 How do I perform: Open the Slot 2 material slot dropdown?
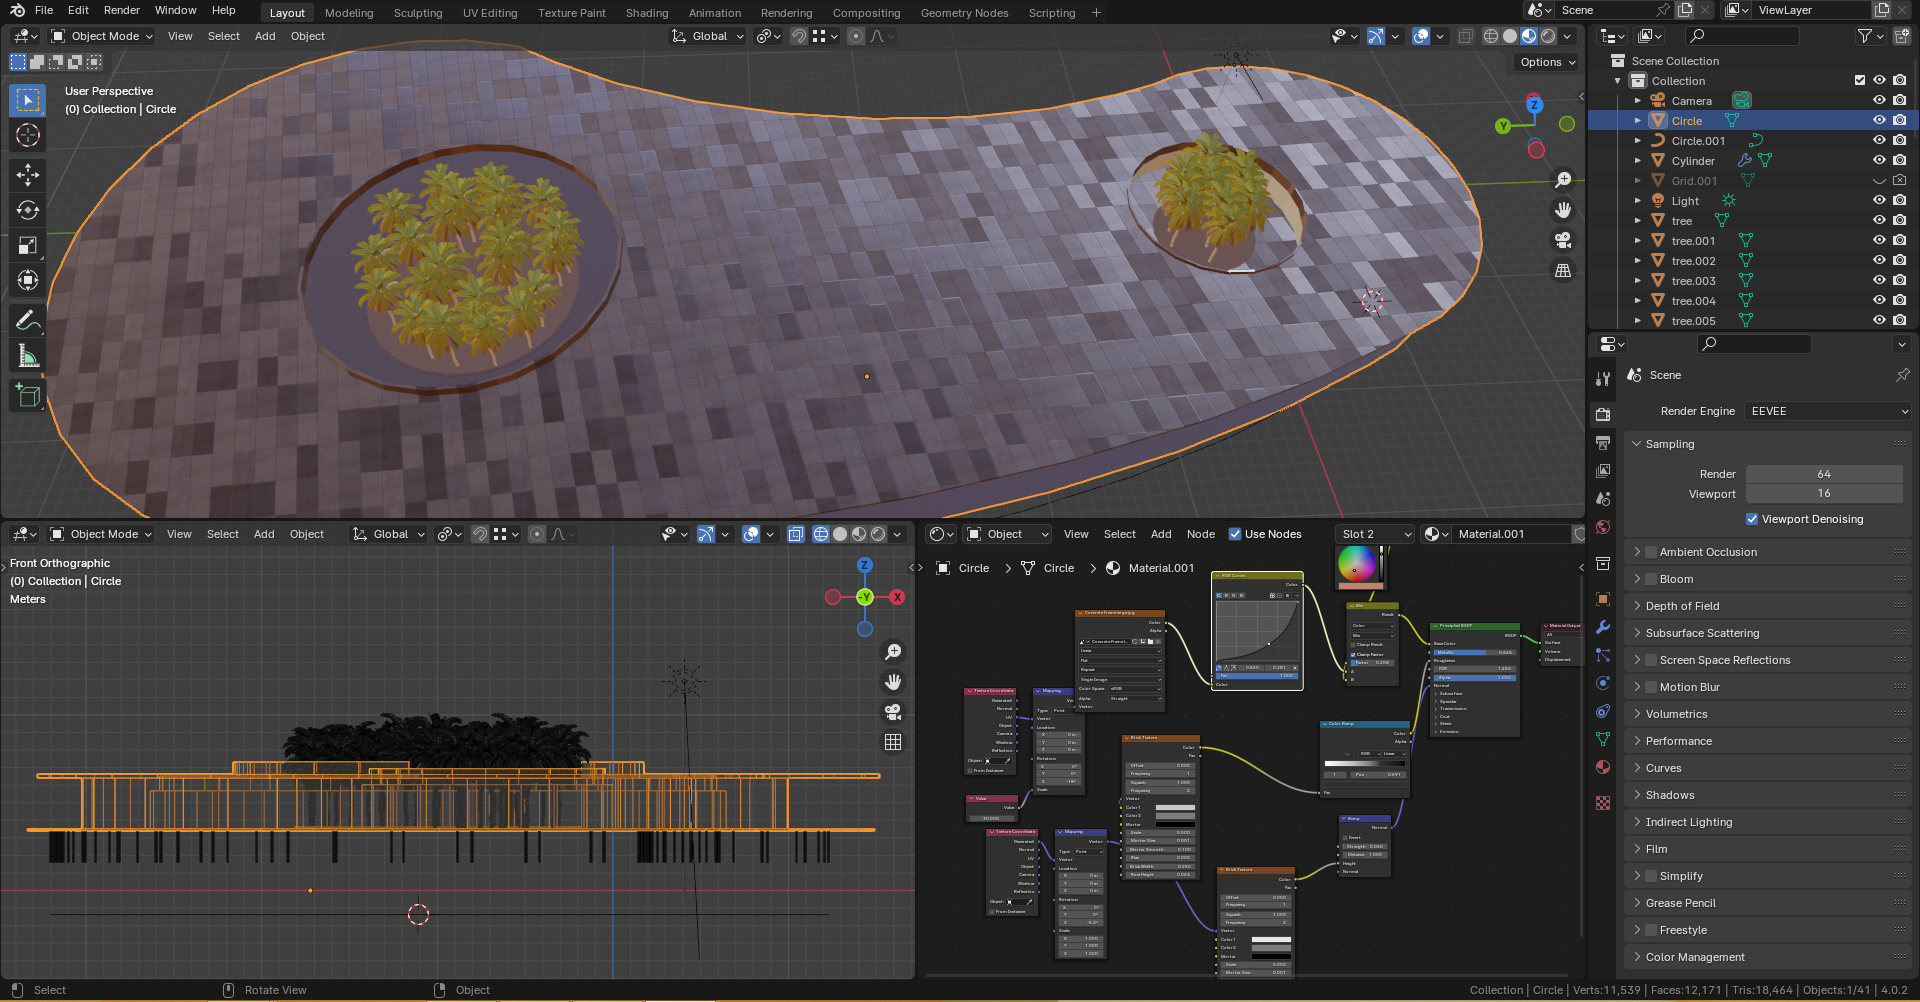click(1376, 534)
